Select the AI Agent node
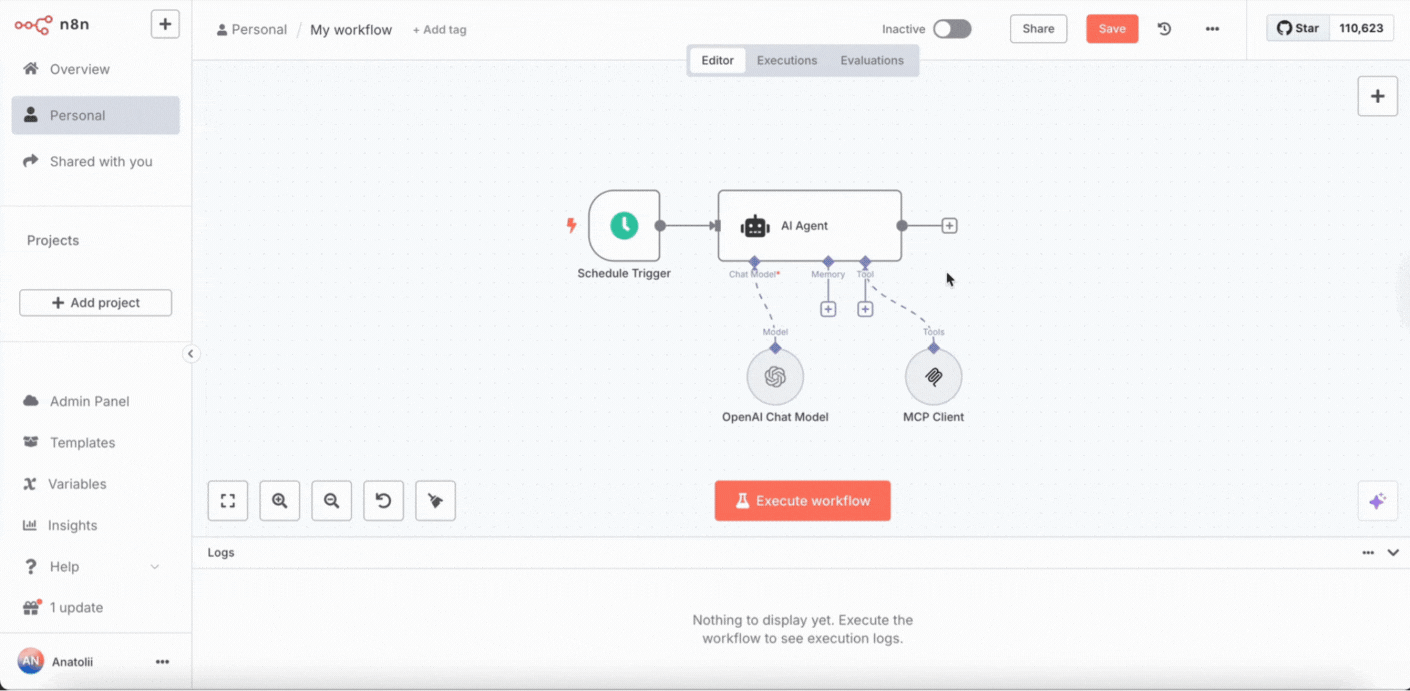The image size is (1410, 691). coord(809,225)
